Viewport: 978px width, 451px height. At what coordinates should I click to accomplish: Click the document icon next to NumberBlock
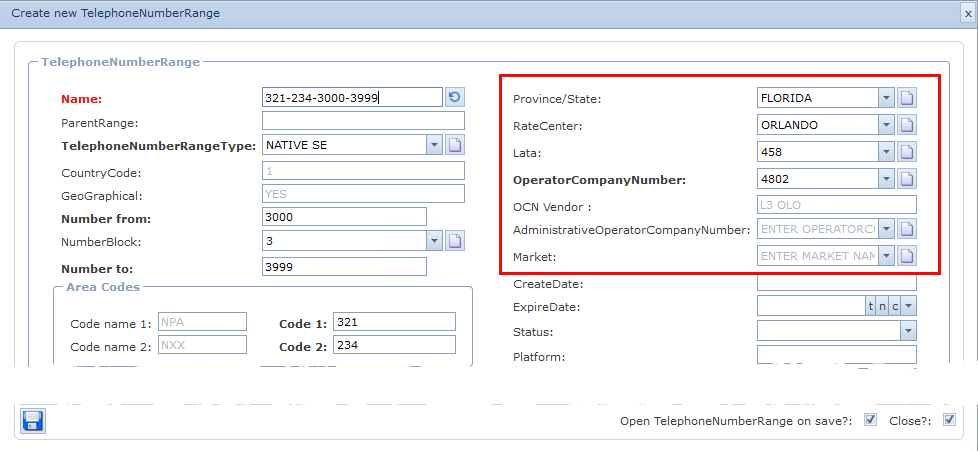coord(455,241)
